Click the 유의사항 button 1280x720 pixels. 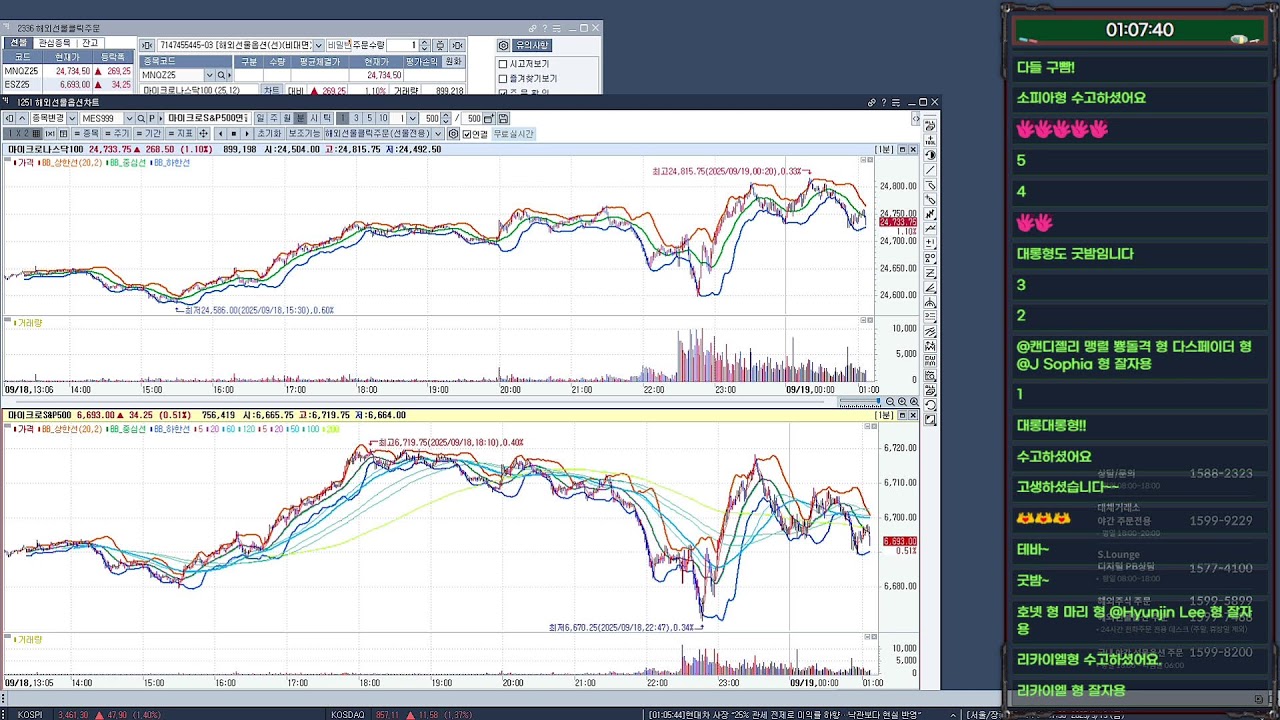pyautogui.click(x=532, y=45)
